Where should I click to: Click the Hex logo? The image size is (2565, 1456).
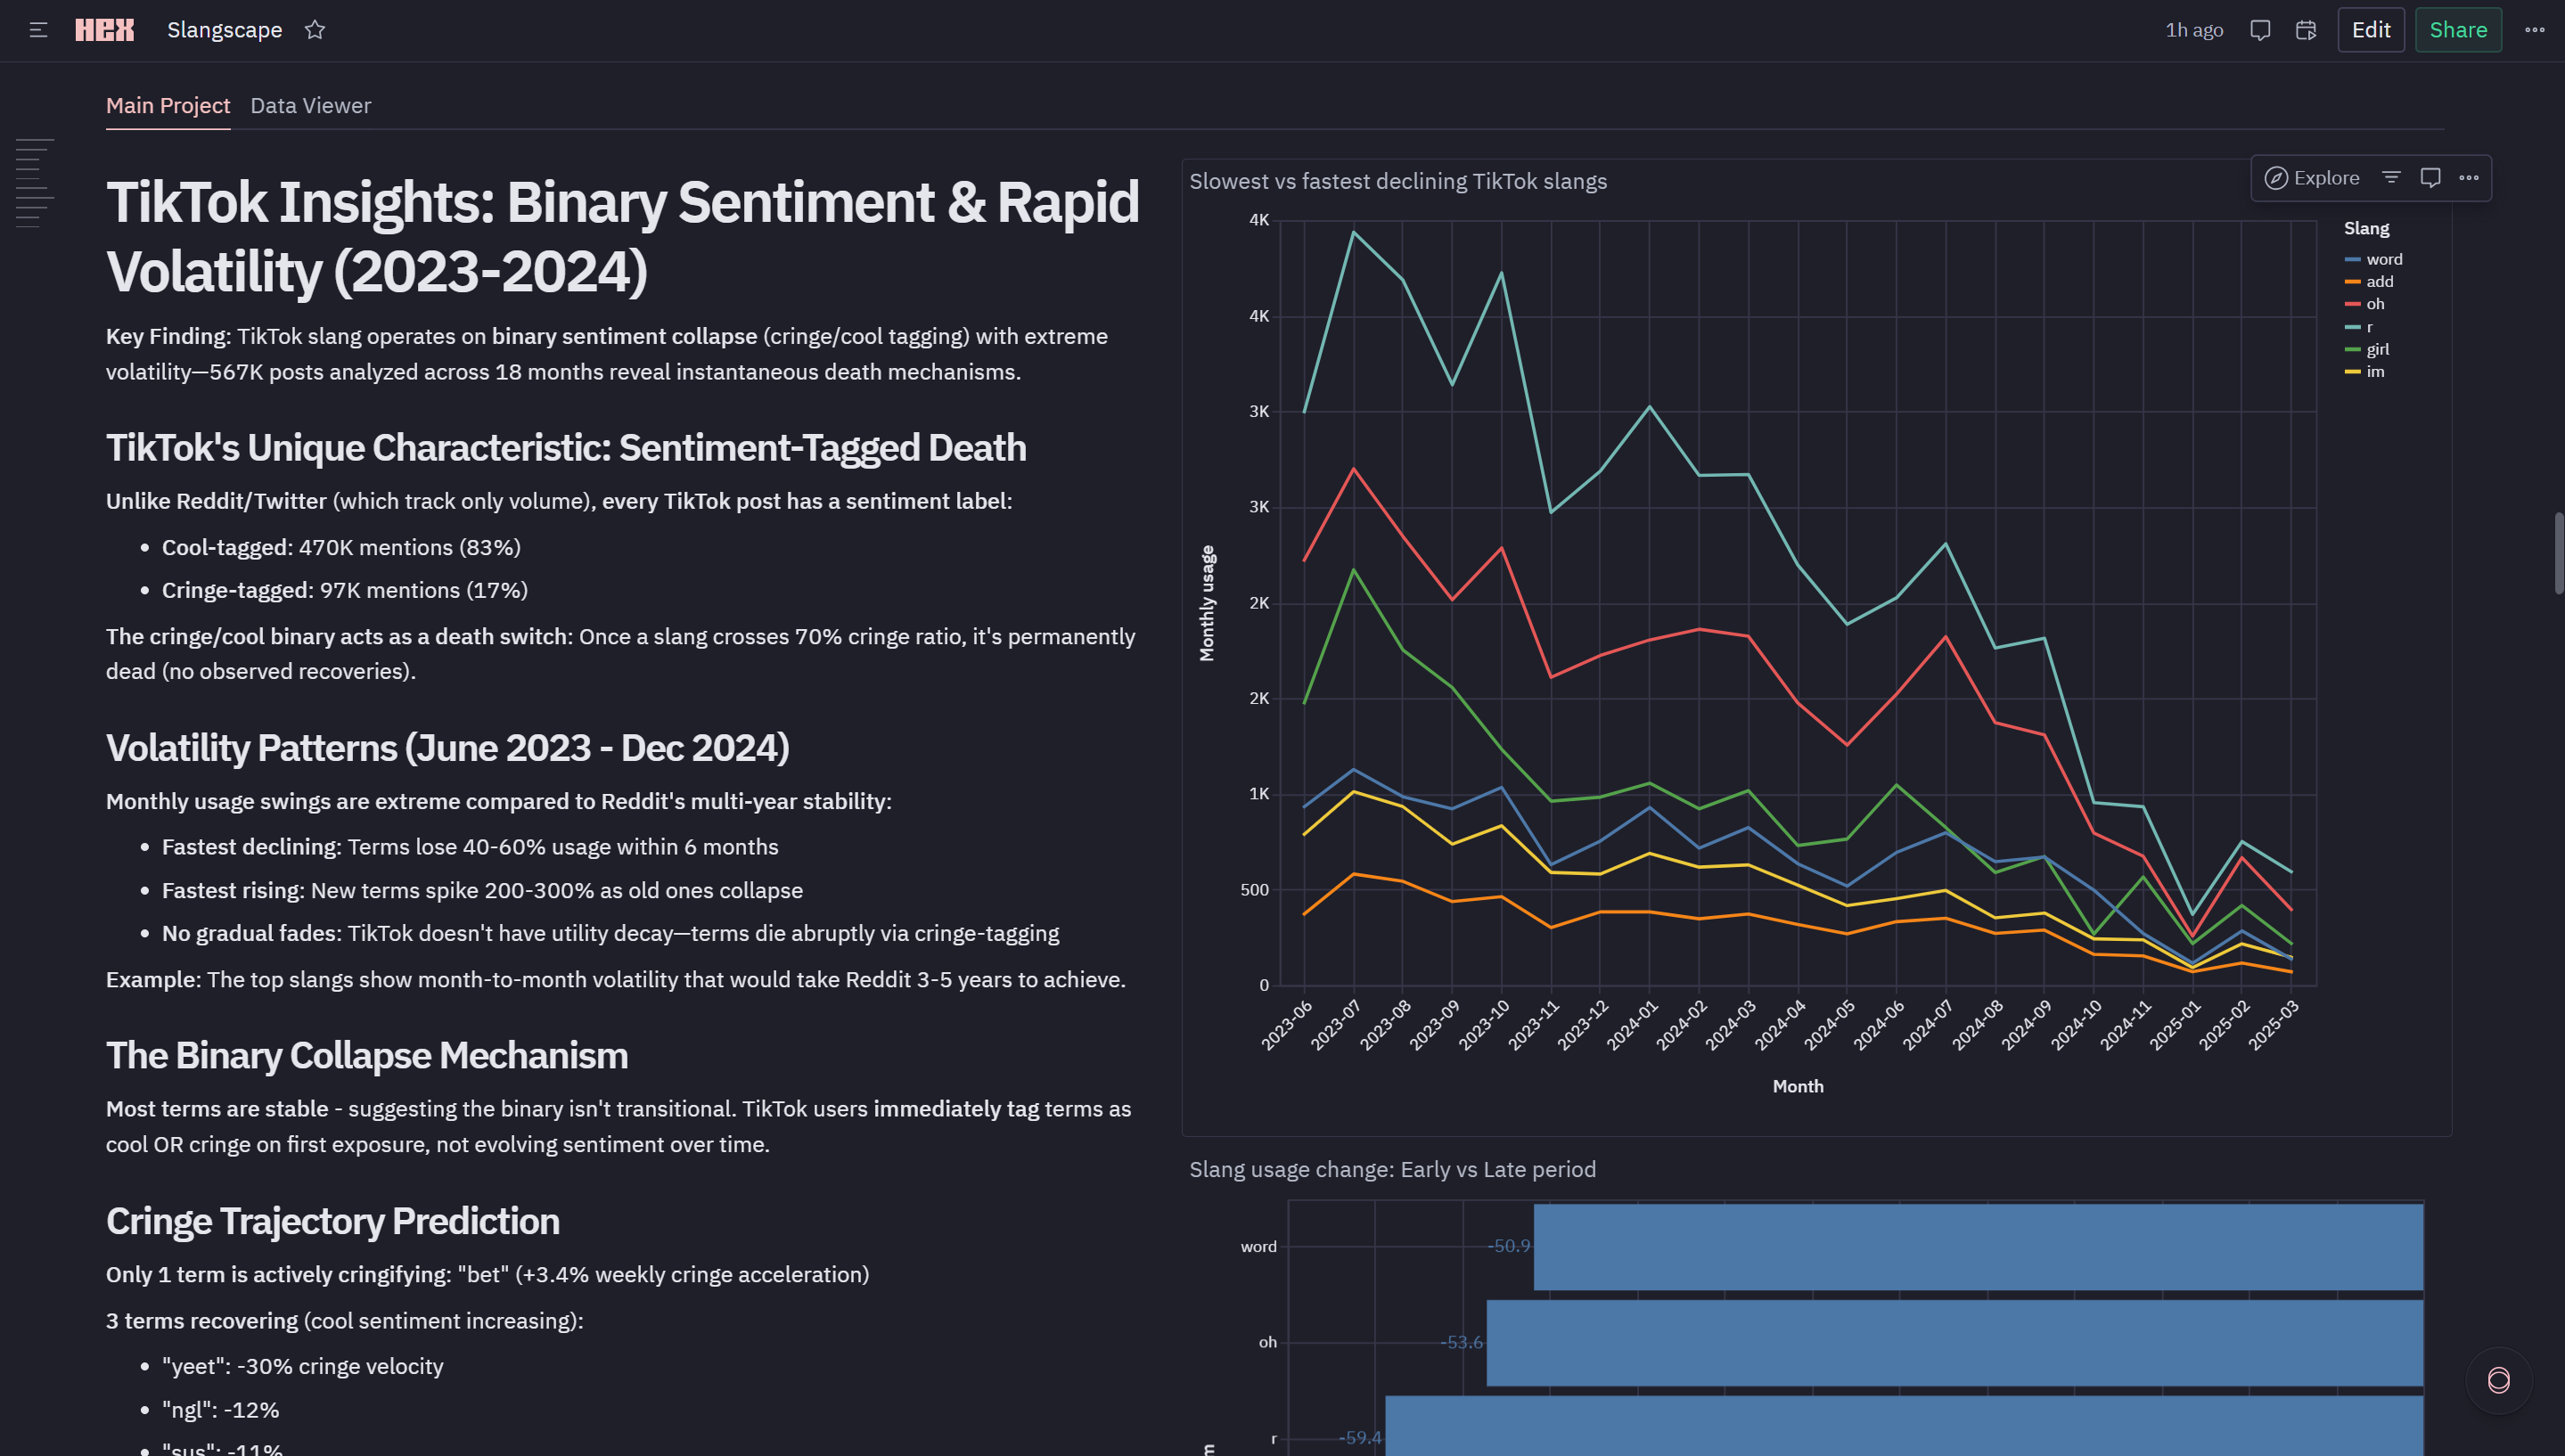click(104, 30)
